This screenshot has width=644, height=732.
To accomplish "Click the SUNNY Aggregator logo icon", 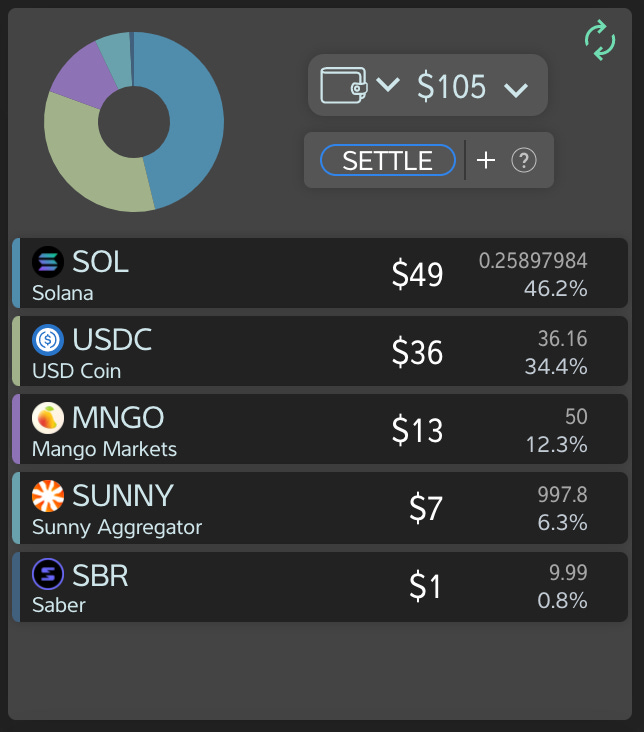I will point(48,496).
